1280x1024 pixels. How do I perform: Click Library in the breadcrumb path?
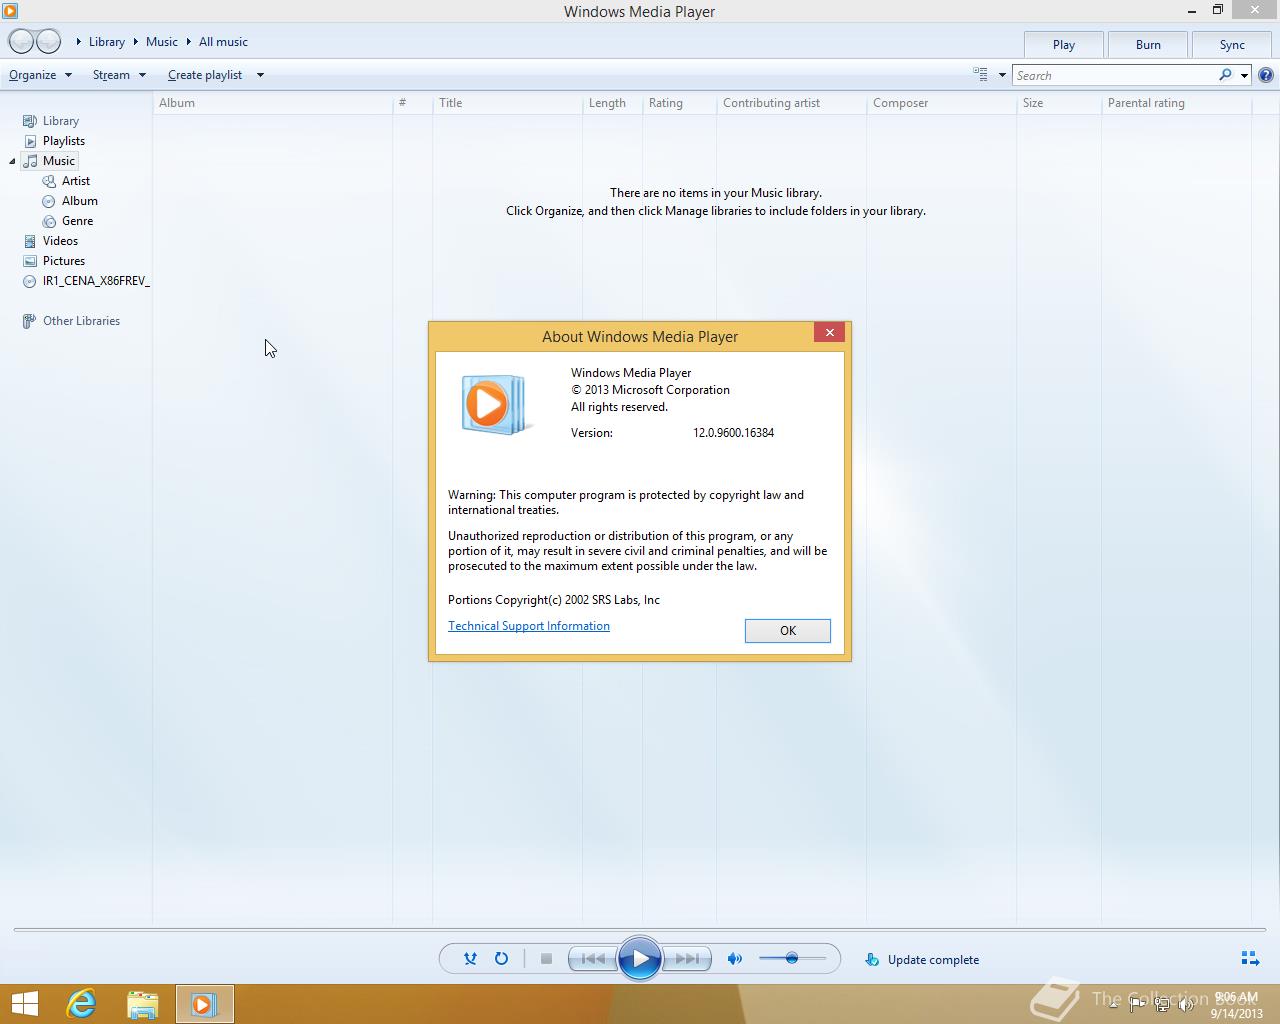[x=107, y=42]
